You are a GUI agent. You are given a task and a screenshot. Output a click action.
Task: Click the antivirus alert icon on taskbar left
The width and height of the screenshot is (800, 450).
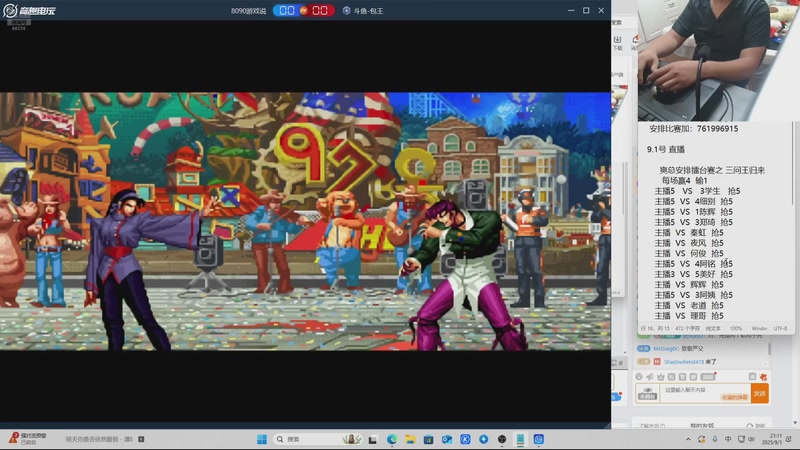coord(14,437)
